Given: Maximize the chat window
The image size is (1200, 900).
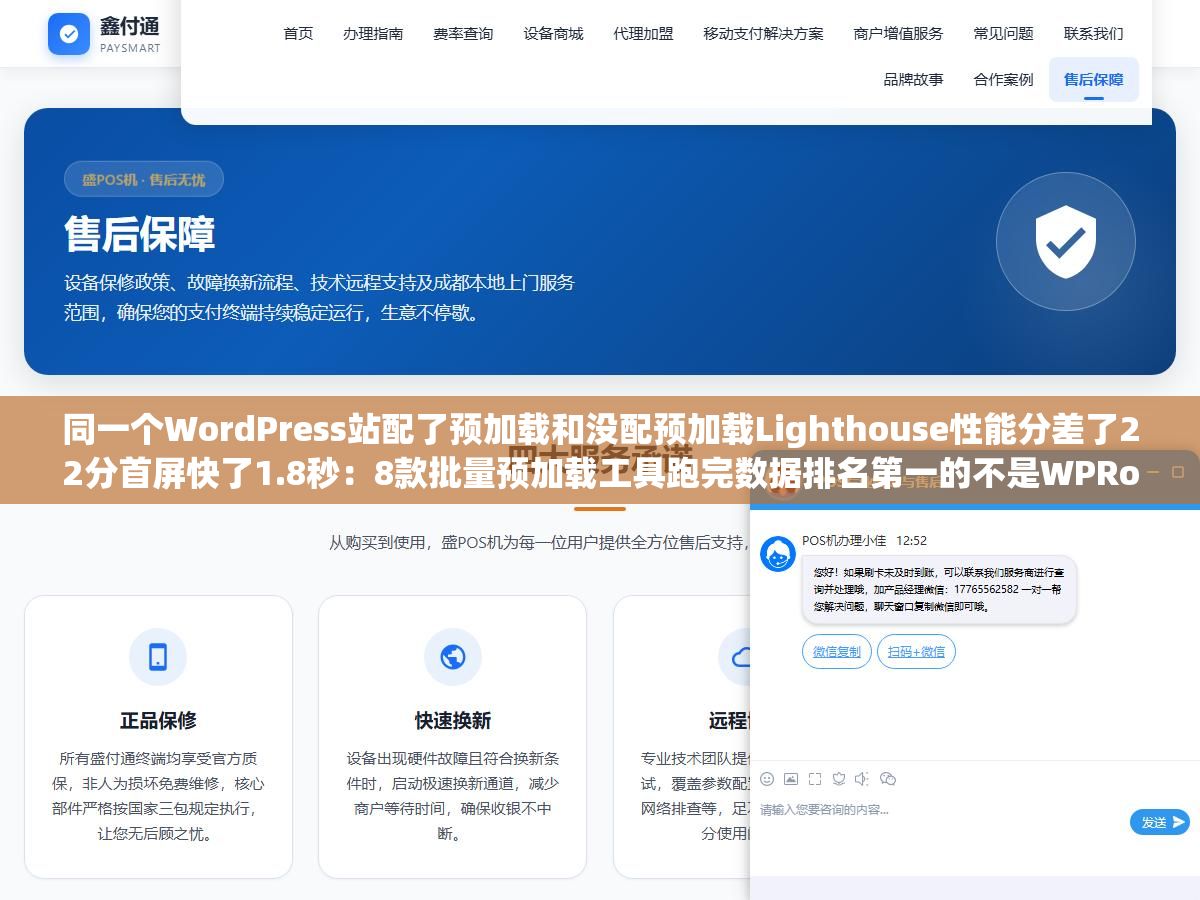Looking at the screenshot, I should coord(1178,471).
